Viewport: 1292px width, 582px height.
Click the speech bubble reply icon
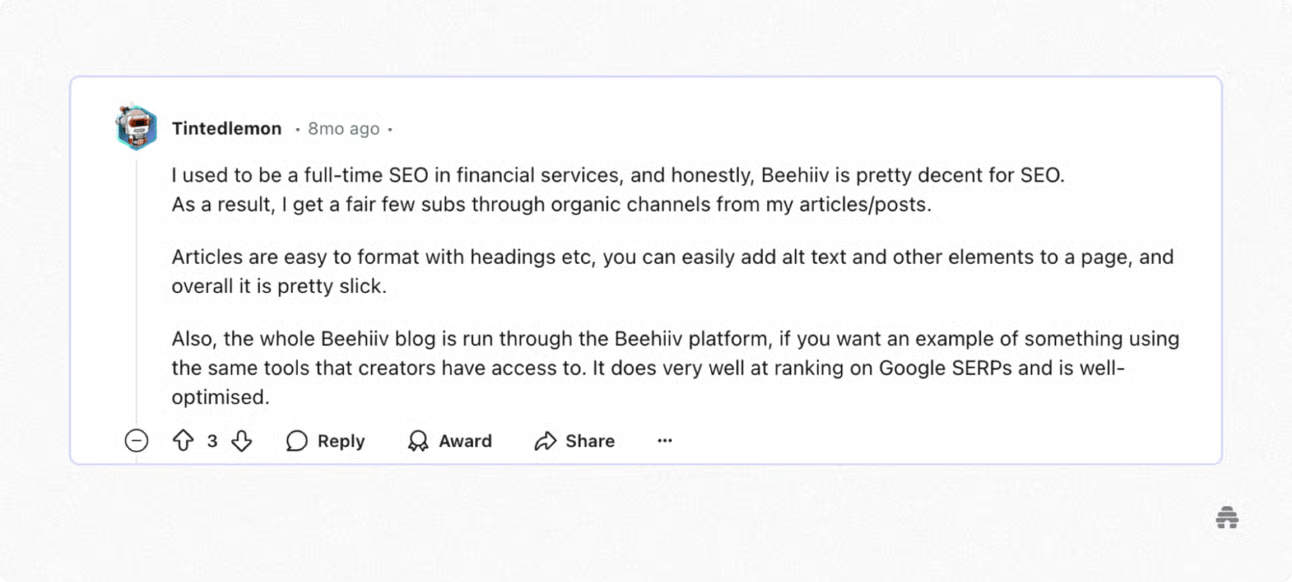pyautogui.click(x=296, y=440)
